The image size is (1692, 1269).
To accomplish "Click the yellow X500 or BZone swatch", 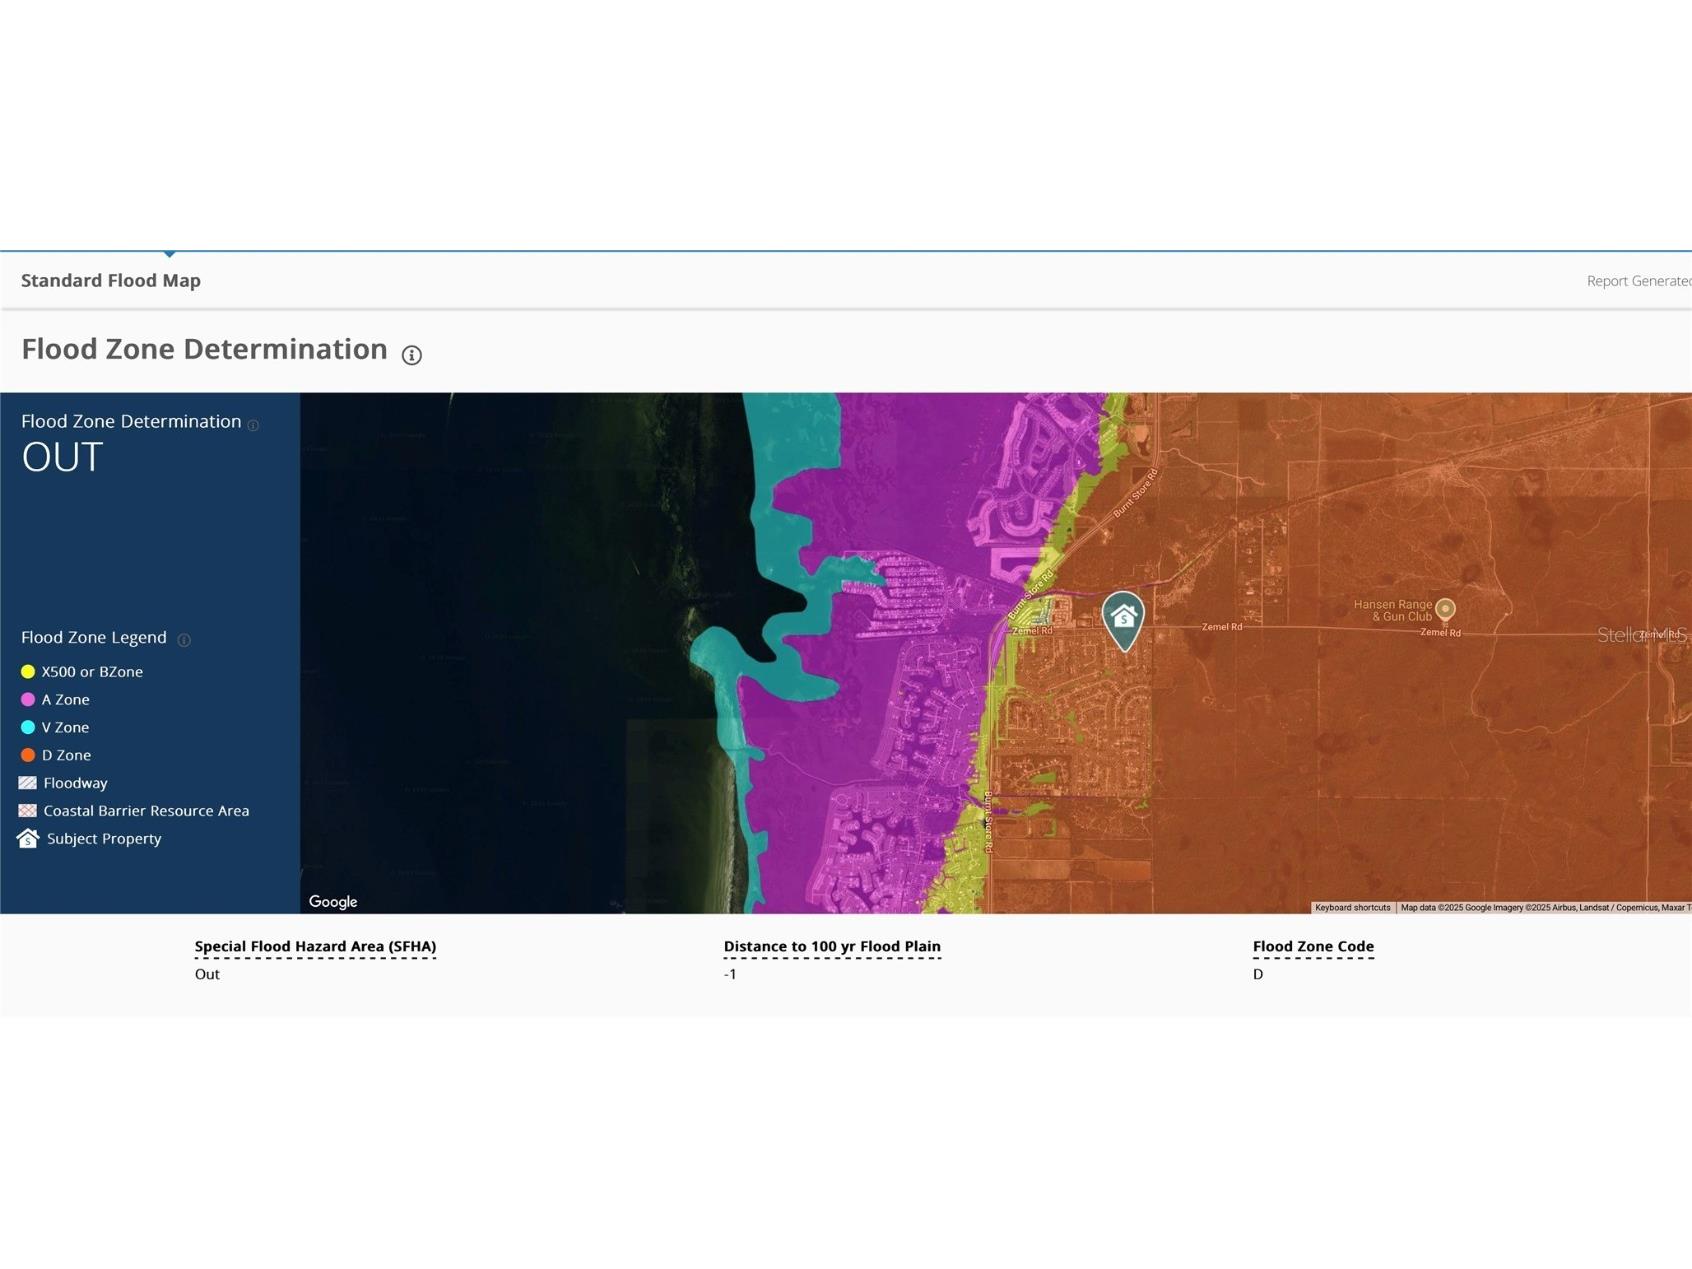I will [28, 672].
